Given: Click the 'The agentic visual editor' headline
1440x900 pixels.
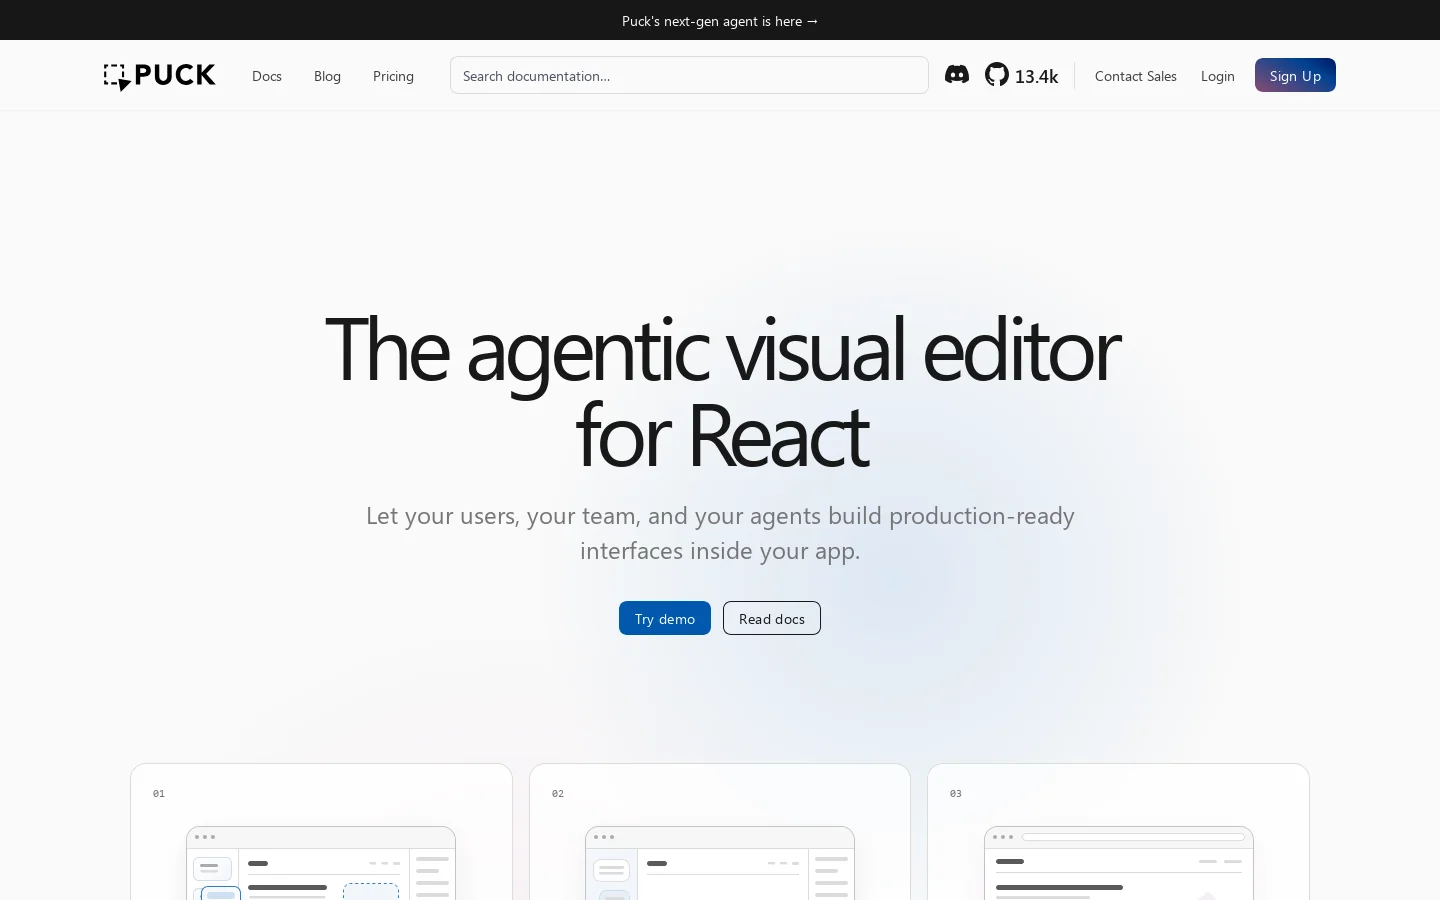Looking at the screenshot, I should click(x=721, y=391).
